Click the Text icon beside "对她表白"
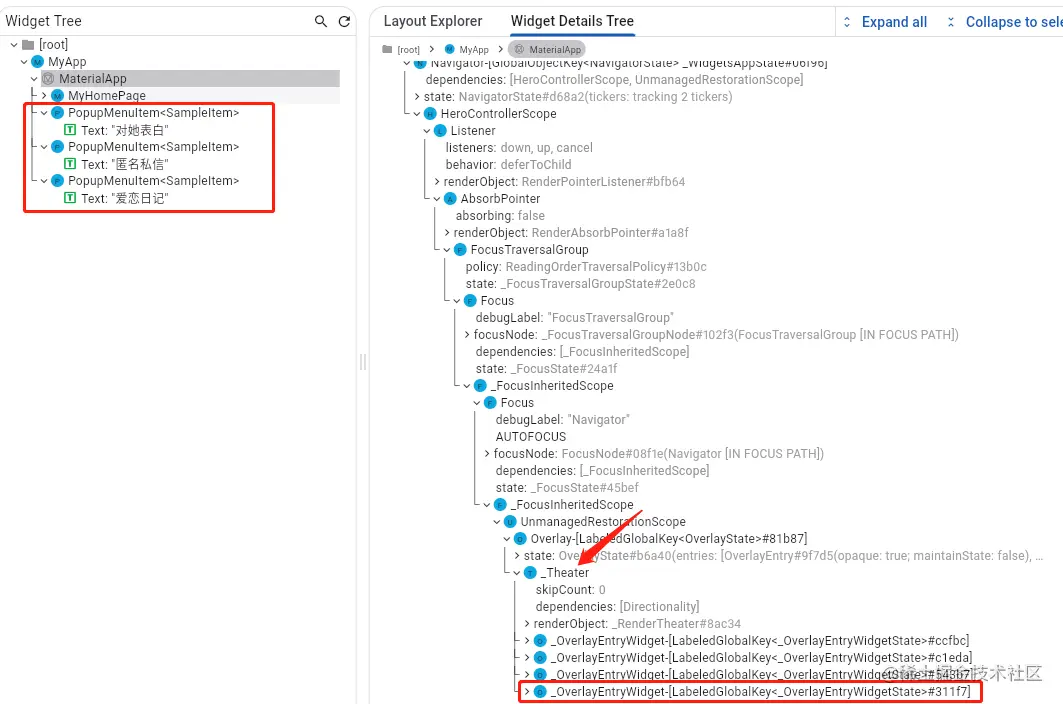Viewport: 1063px width, 704px height. point(70,130)
